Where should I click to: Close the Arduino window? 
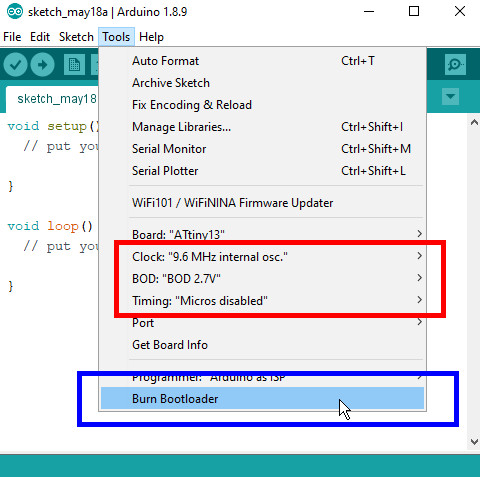[x=460, y=12]
